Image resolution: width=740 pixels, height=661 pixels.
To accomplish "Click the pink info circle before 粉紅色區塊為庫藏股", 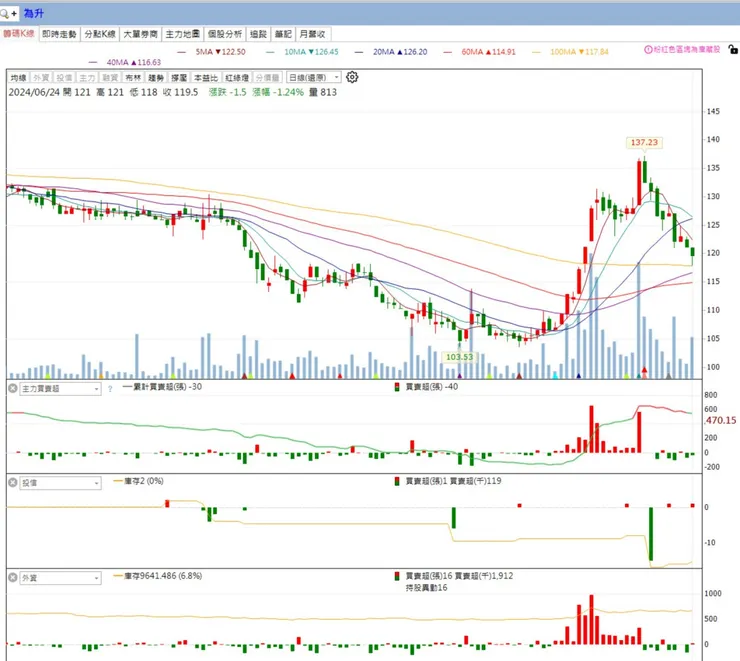I will tap(648, 50).
